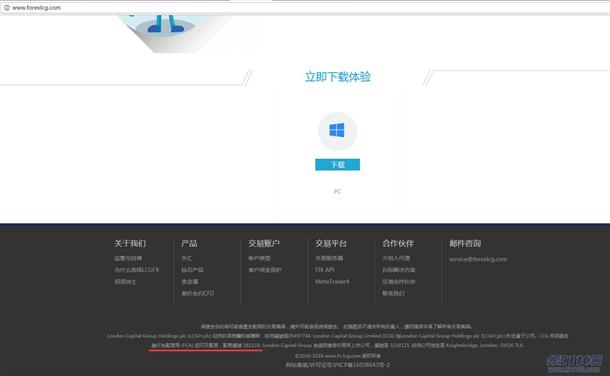Open the 介绍人代理 partner link

click(x=396, y=258)
